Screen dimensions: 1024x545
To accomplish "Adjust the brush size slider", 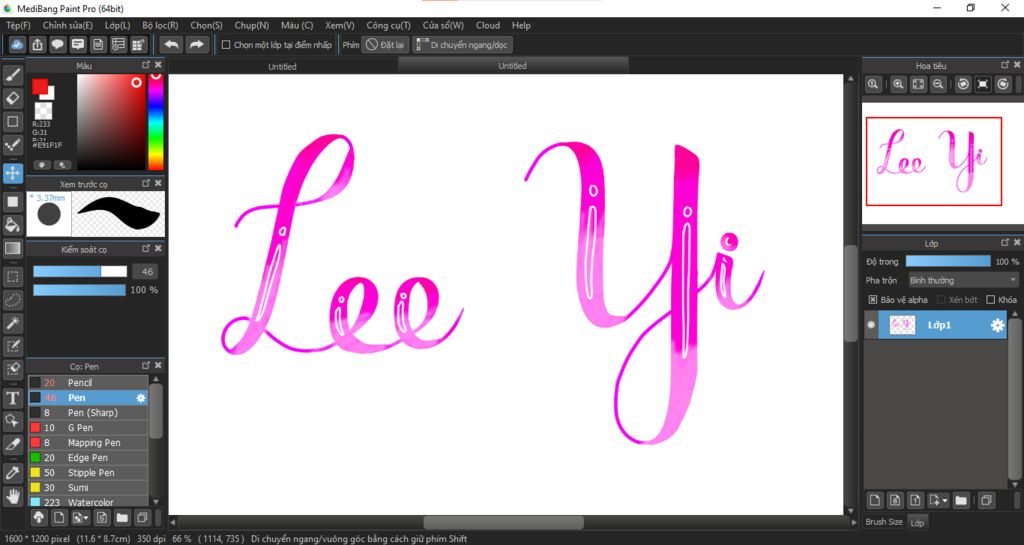I will [x=80, y=272].
